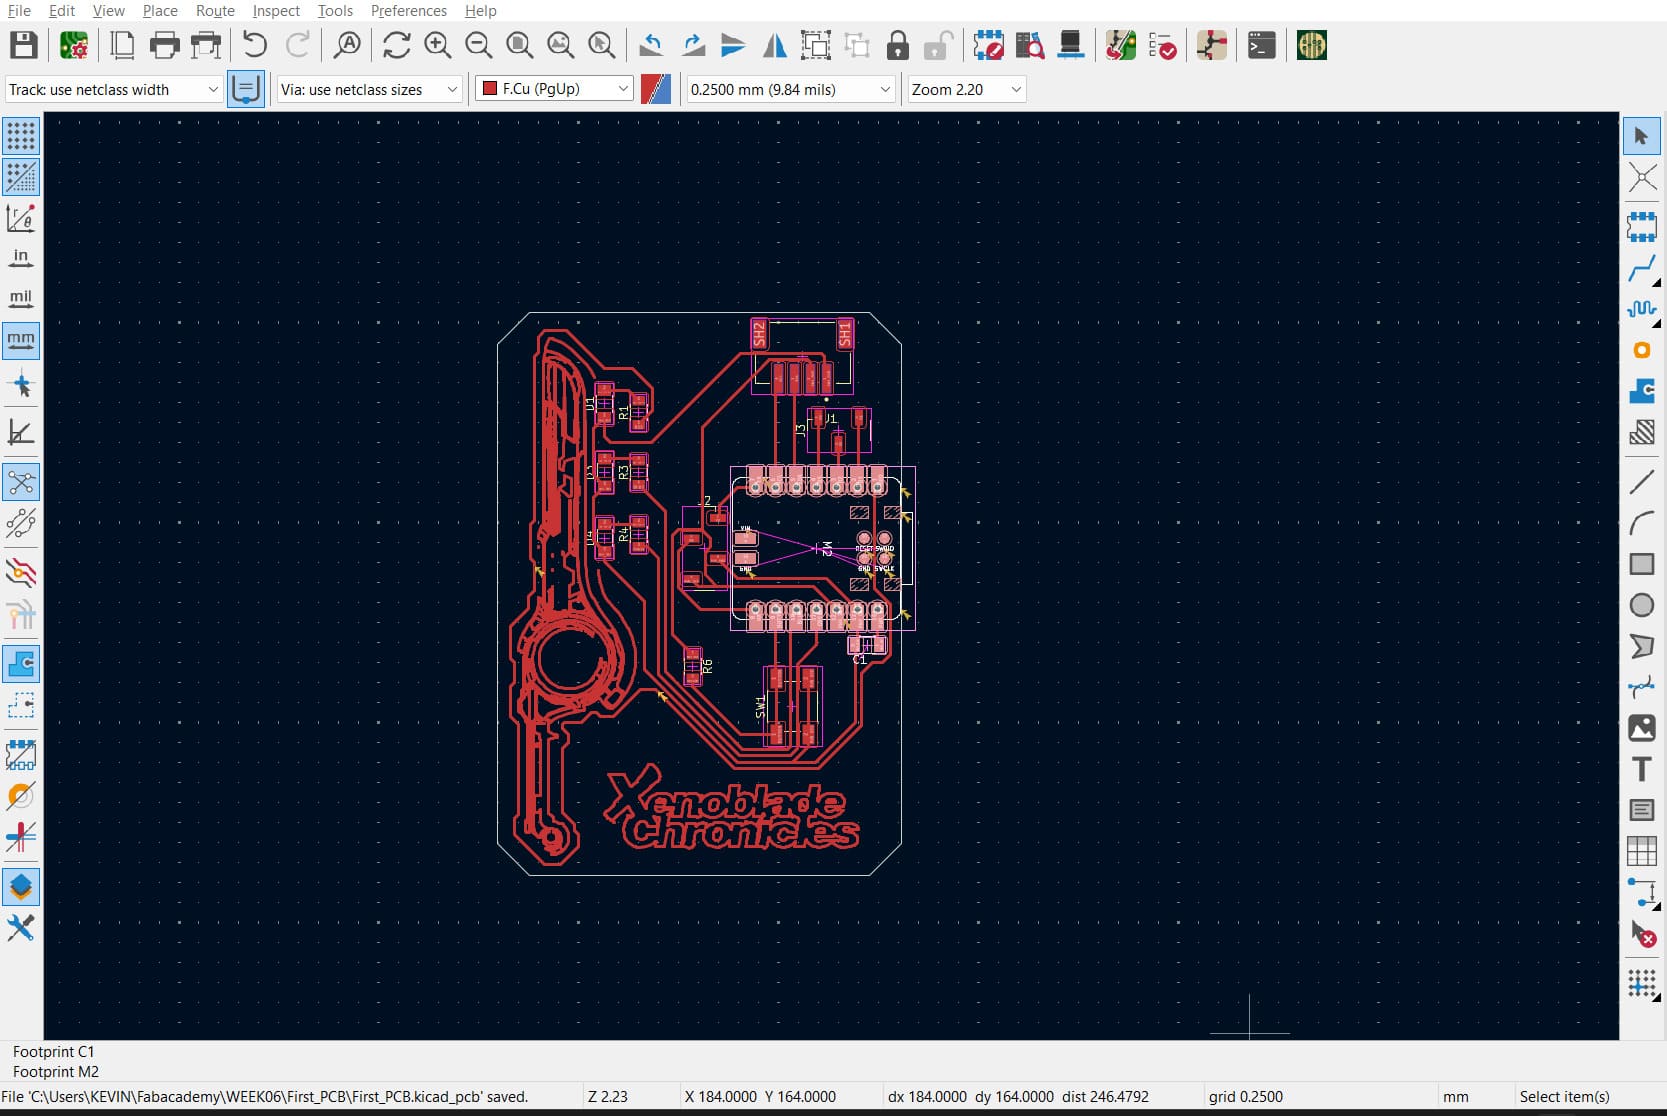Screen dimensions: 1667x1116
Task: Toggle the grid display
Action: click(20, 137)
